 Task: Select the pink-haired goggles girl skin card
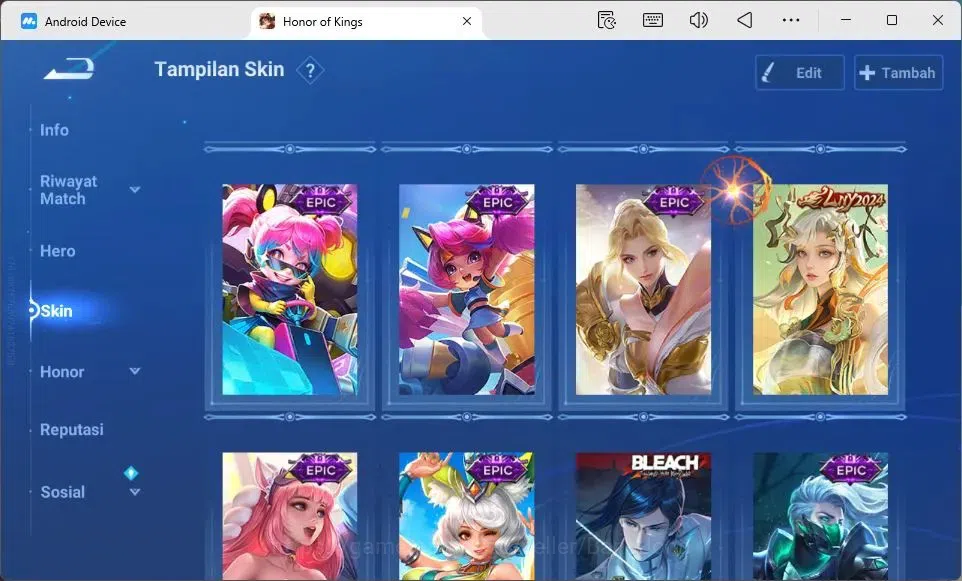point(290,290)
